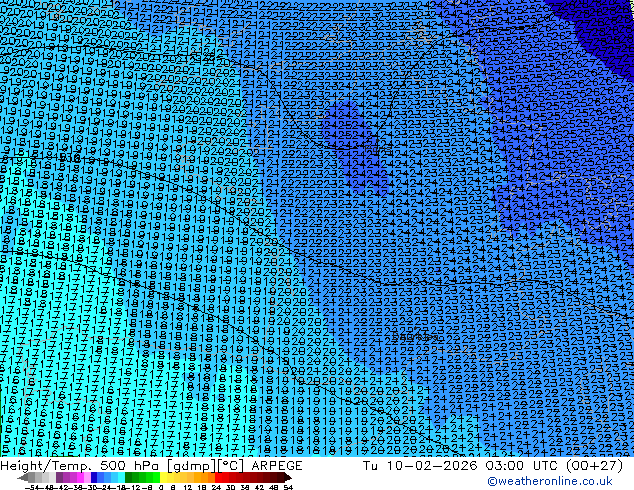Select the dark blue legend color segment
The height and width of the screenshot is (490, 634).
[94, 478]
